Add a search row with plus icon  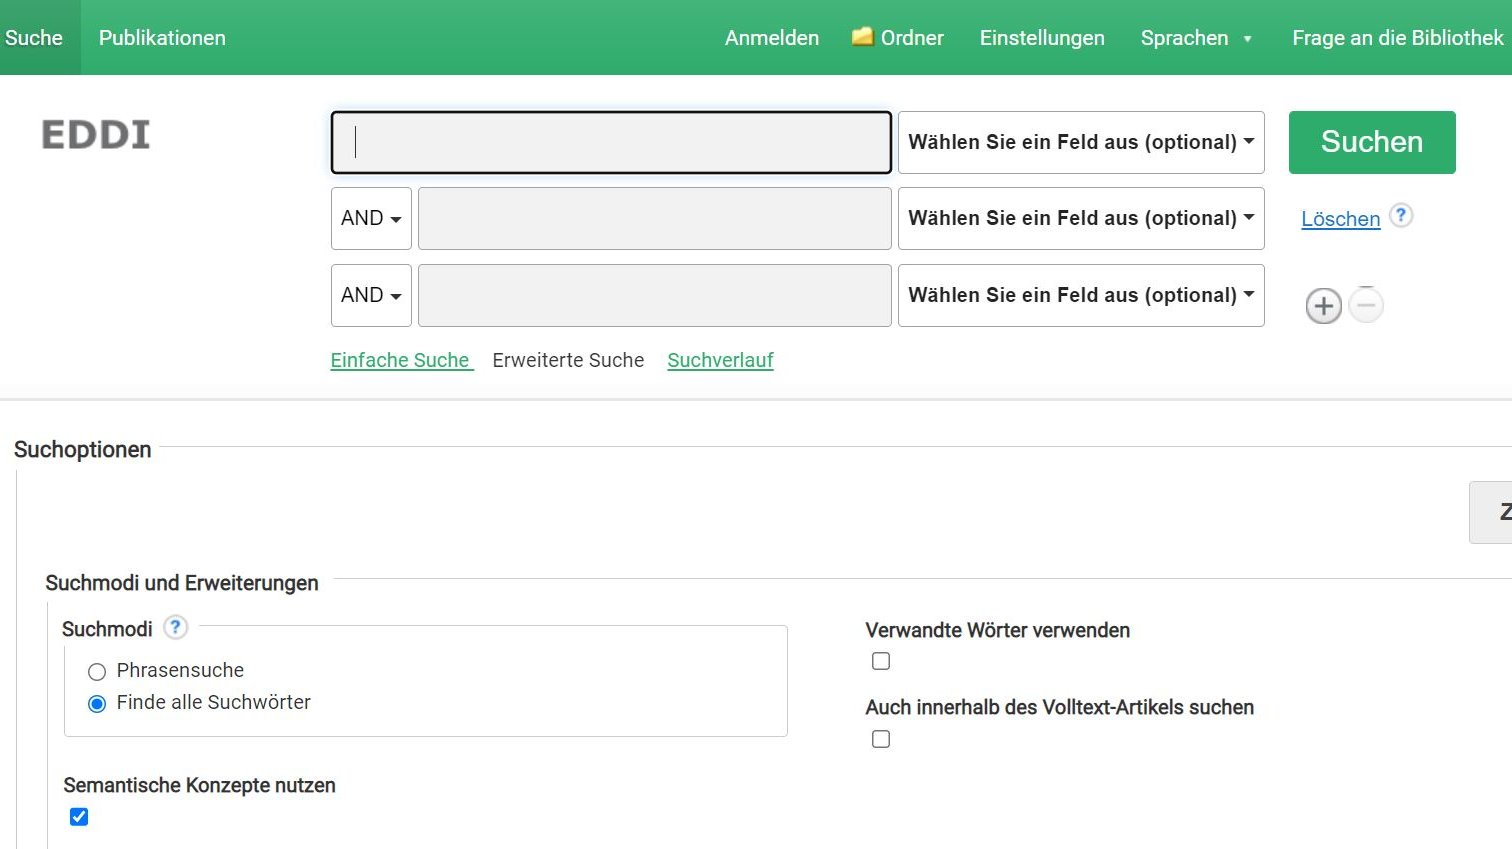click(x=1324, y=305)
